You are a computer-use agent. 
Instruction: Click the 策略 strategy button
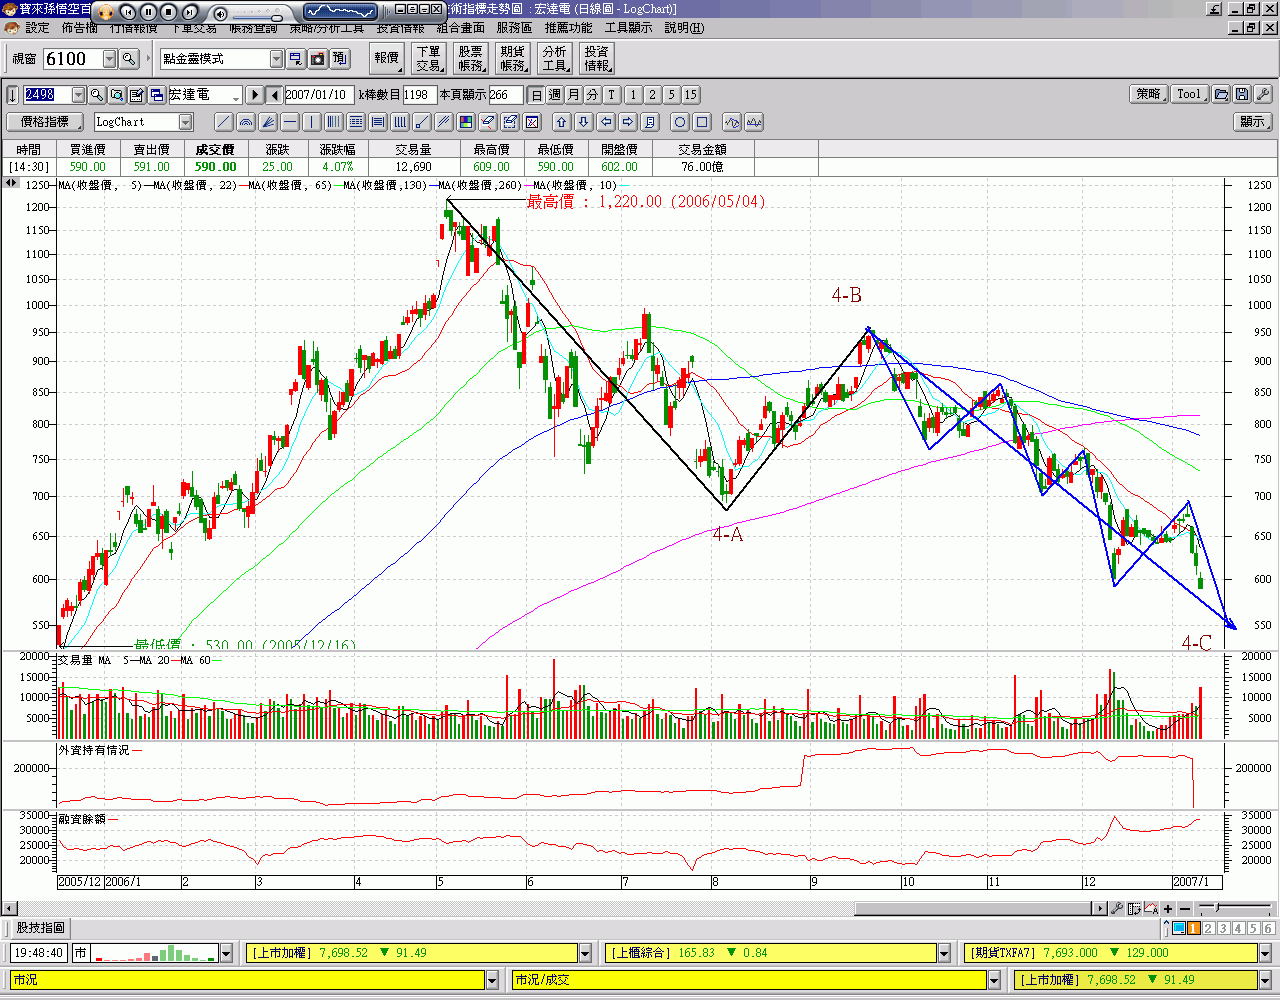point(1149,94)
